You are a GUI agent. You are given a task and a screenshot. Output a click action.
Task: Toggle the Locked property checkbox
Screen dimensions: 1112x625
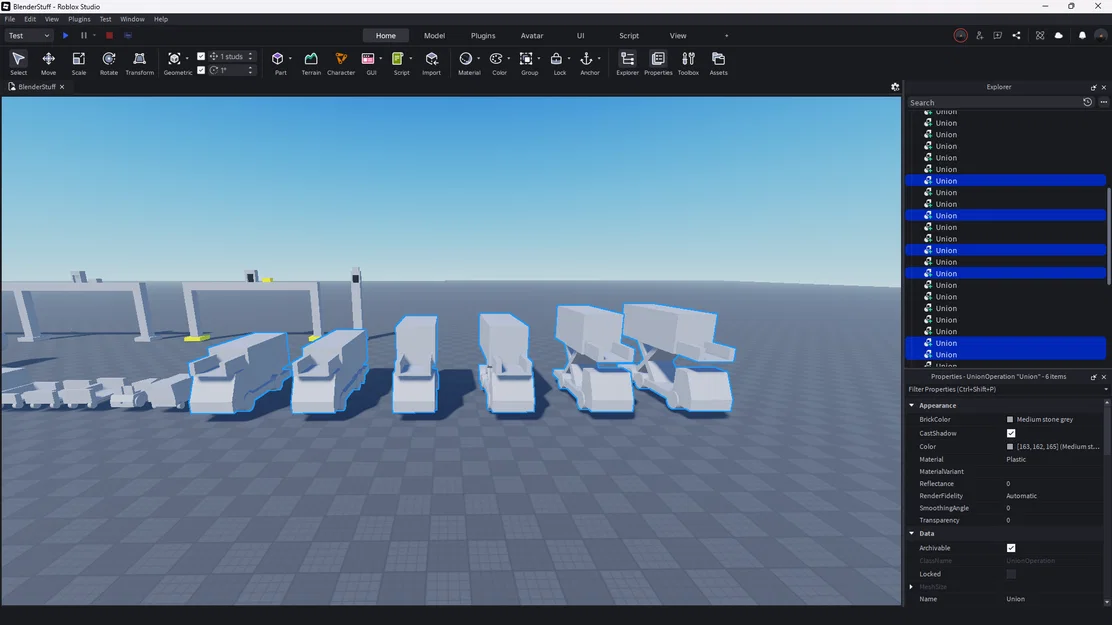tap(1011, 574)
